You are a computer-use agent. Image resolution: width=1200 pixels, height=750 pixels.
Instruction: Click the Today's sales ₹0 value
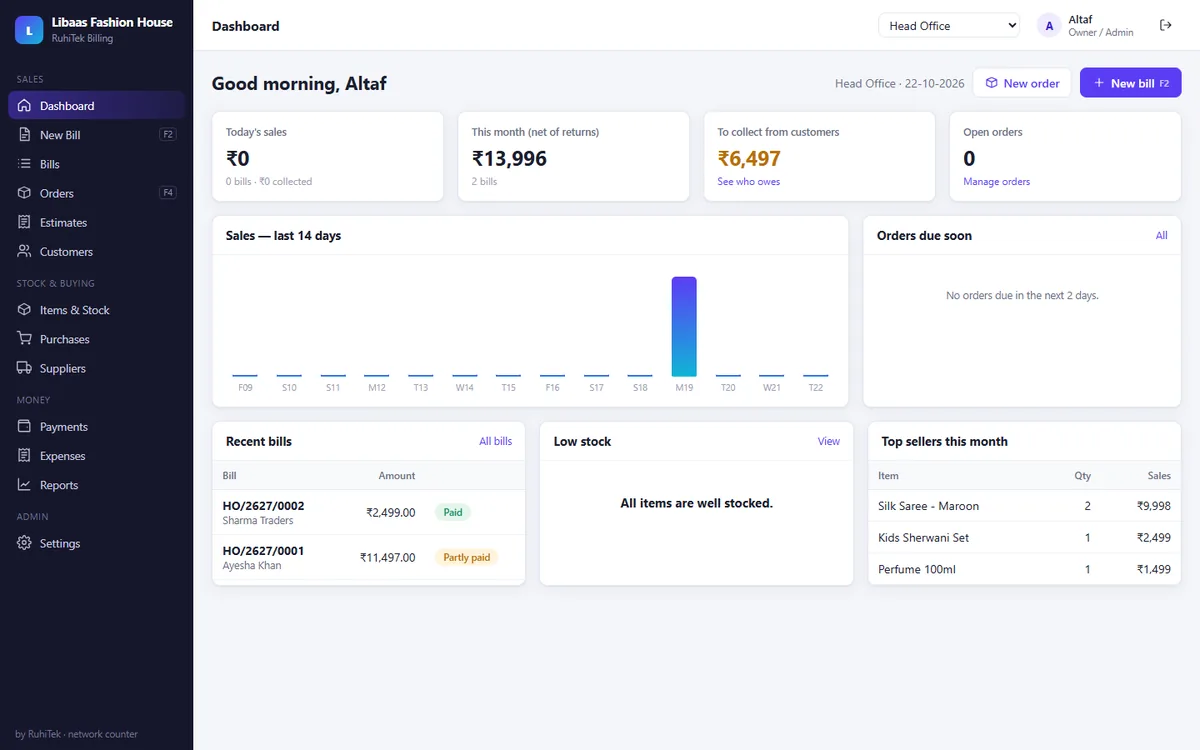tap(238, 158)
